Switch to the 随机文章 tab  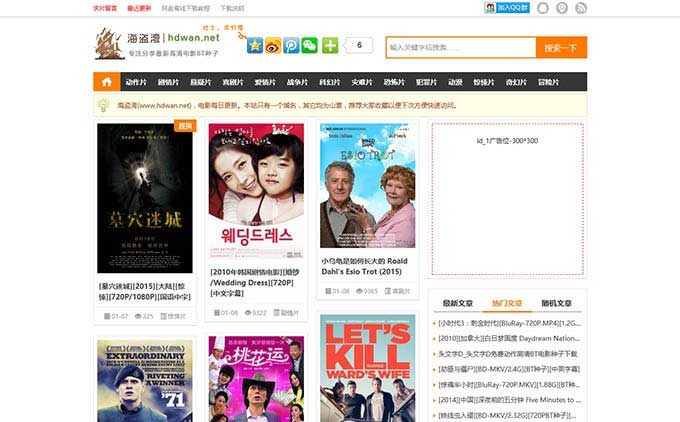(x=555, y=303)
